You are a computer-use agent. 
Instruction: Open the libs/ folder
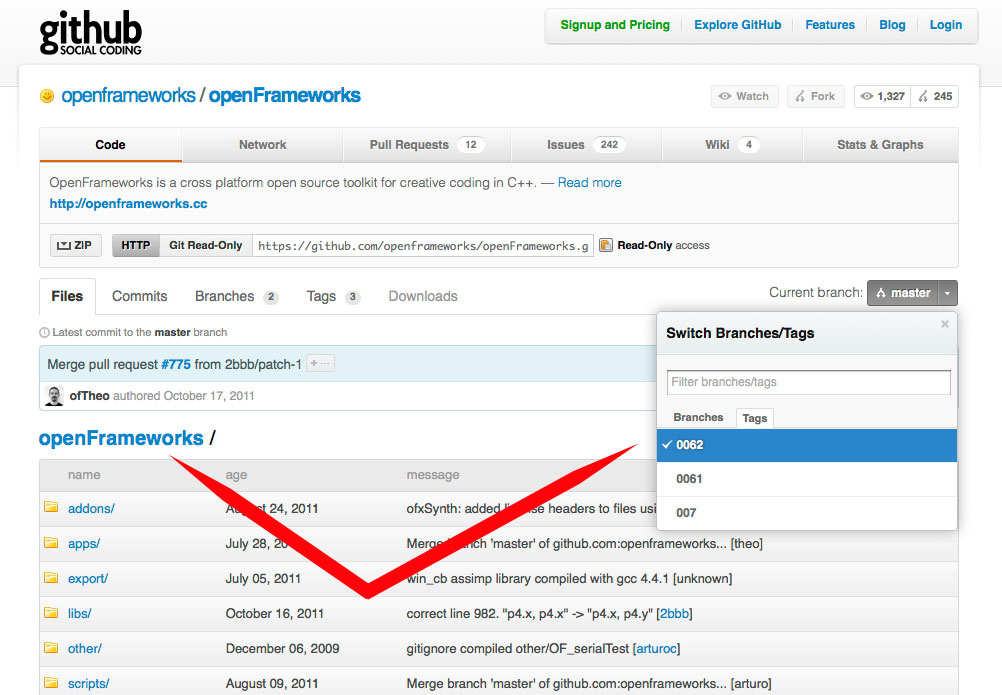tap(79, 614)
